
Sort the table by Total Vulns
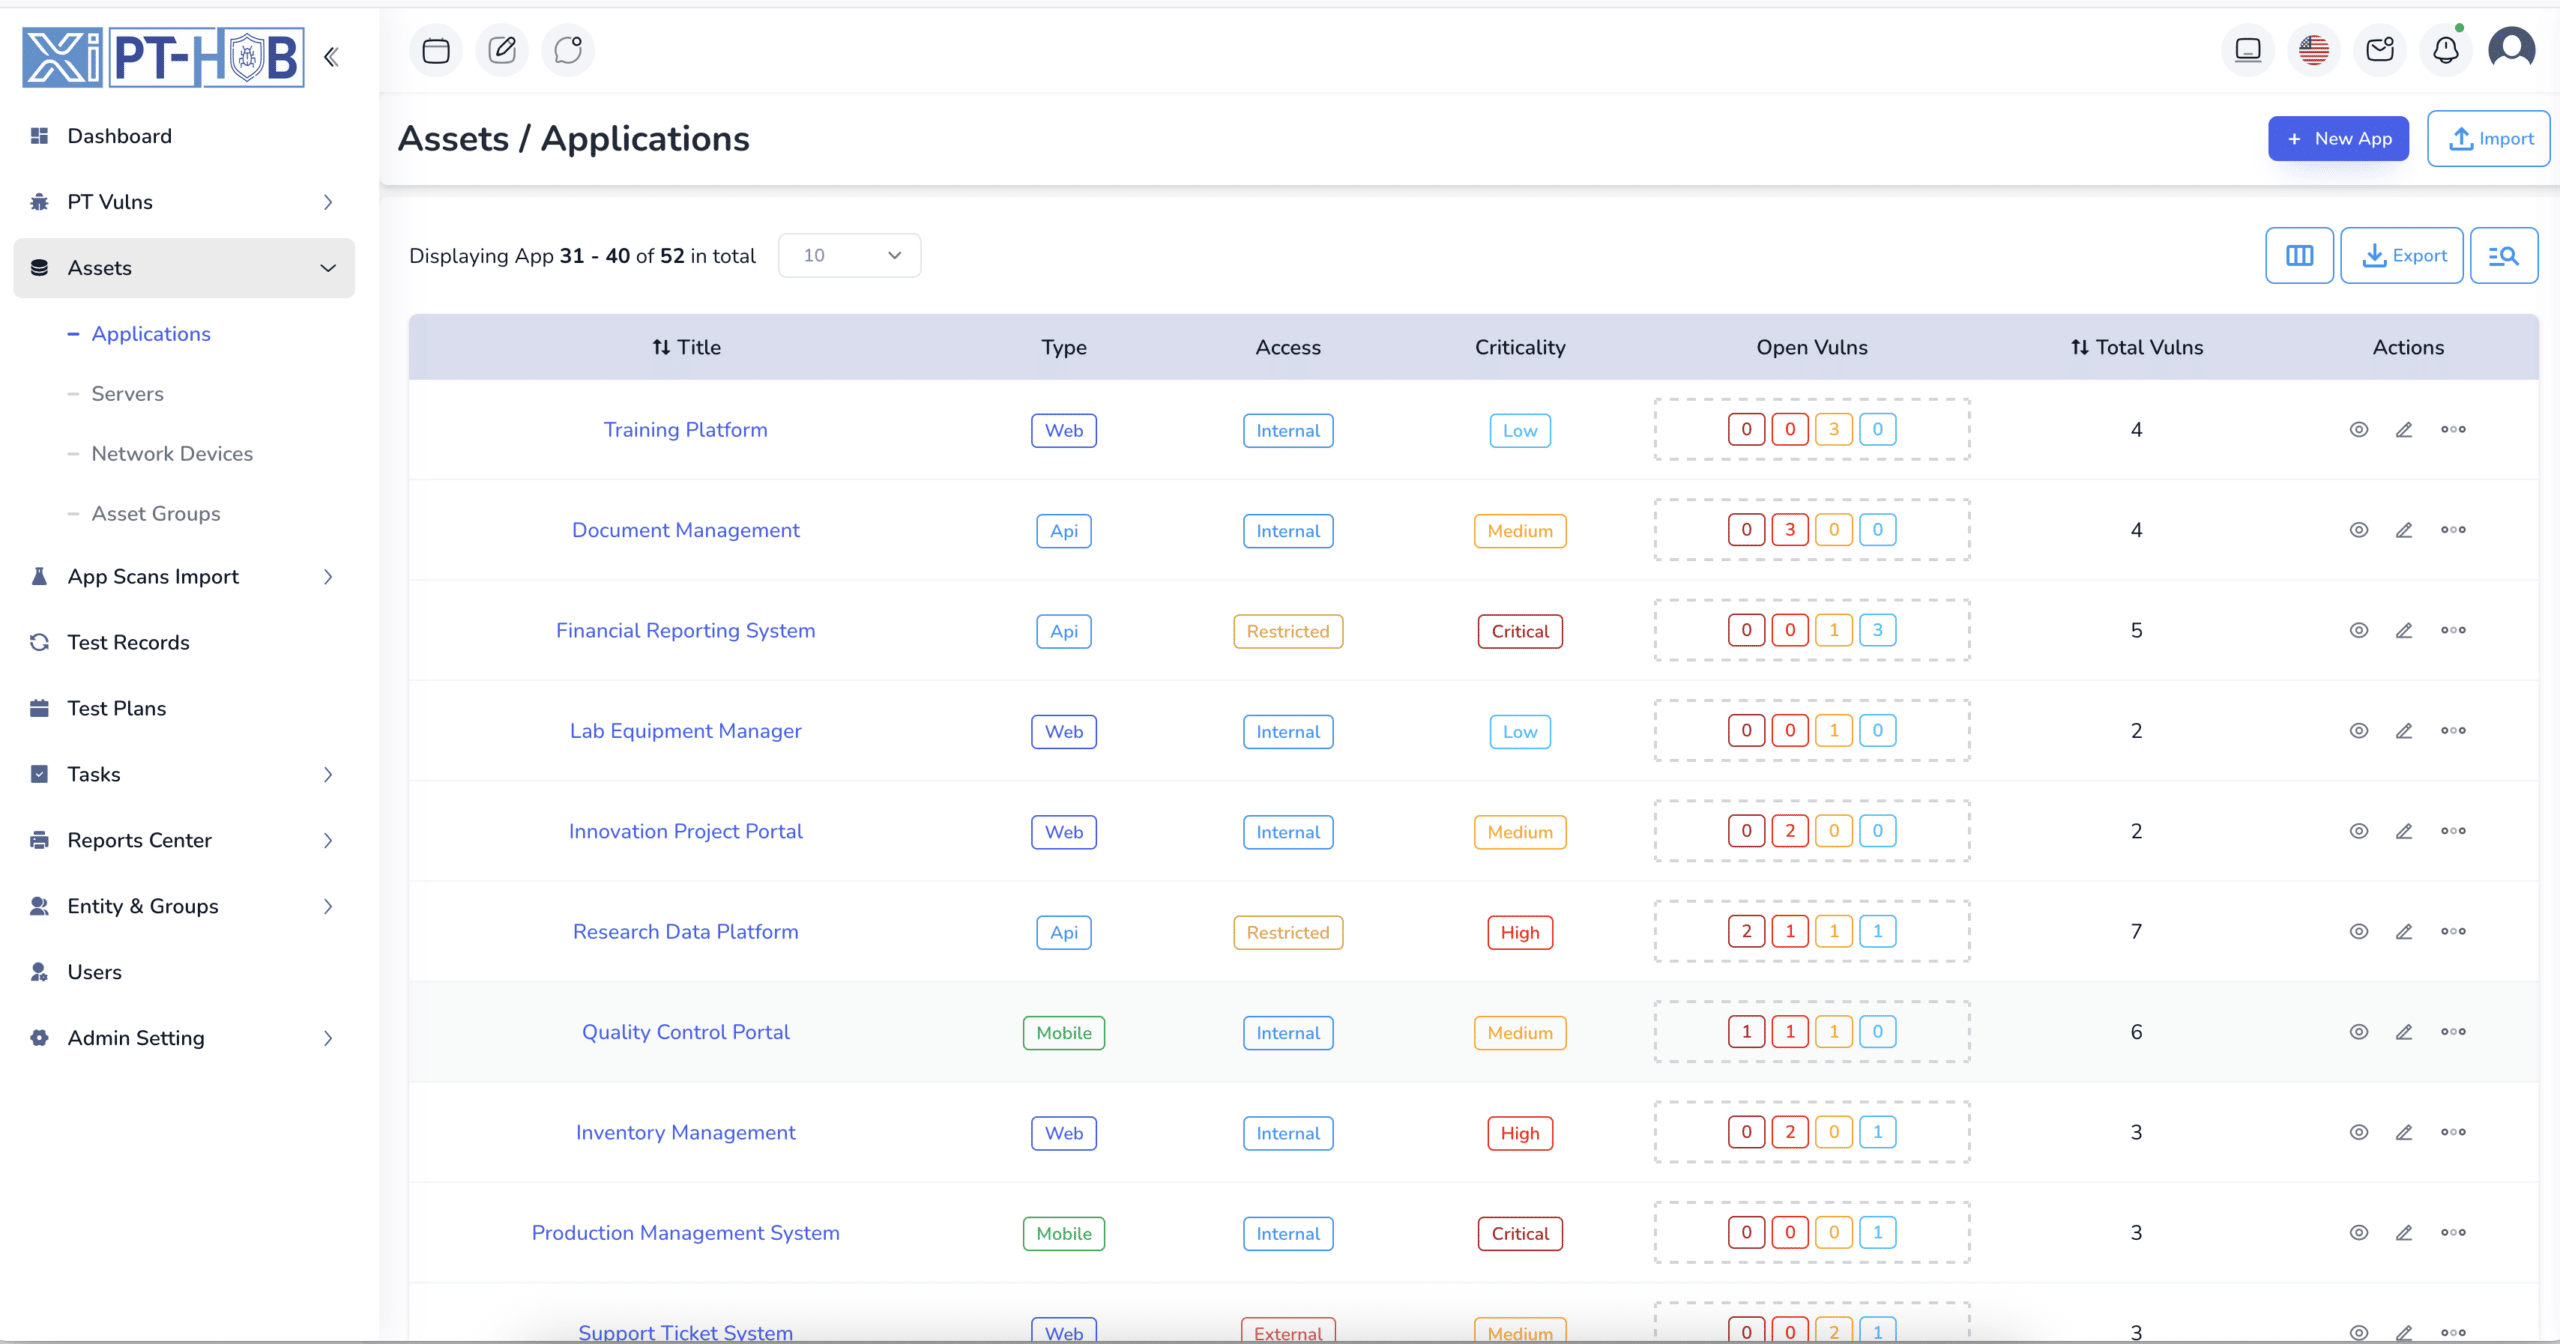pyautogui.click(x=2137, y=347)
